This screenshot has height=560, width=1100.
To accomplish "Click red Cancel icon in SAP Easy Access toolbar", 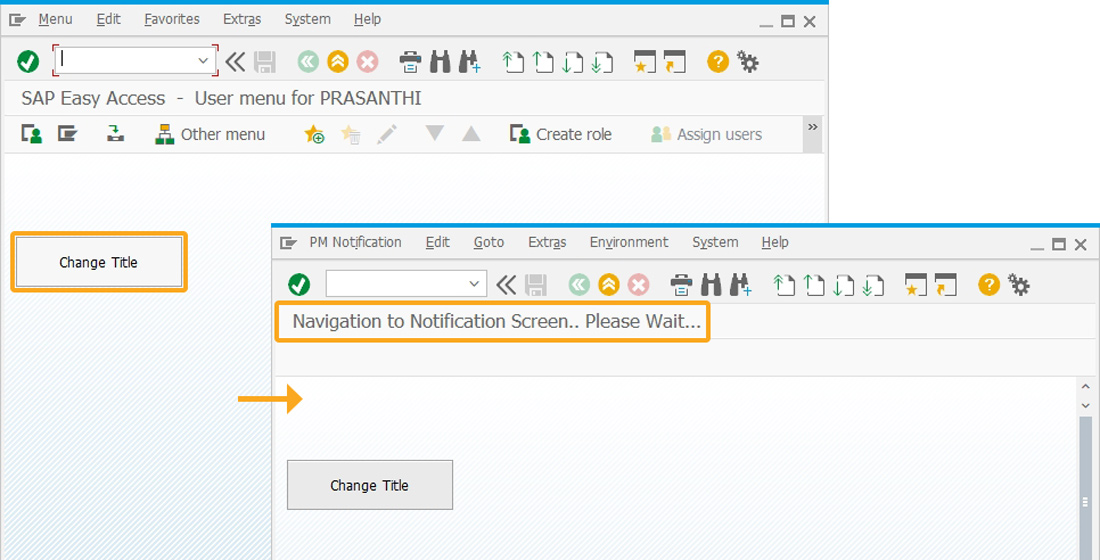I will coord(368,62).
